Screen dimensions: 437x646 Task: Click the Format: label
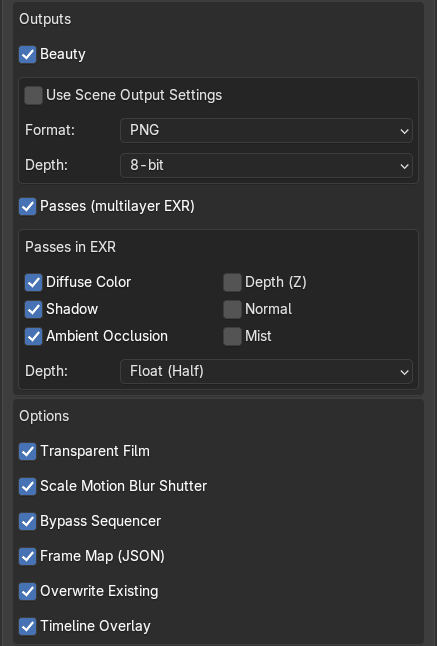[50, 130]
